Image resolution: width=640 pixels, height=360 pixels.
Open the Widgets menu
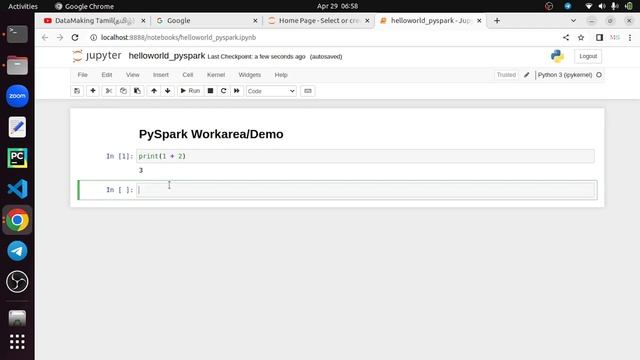click(250, 75)
